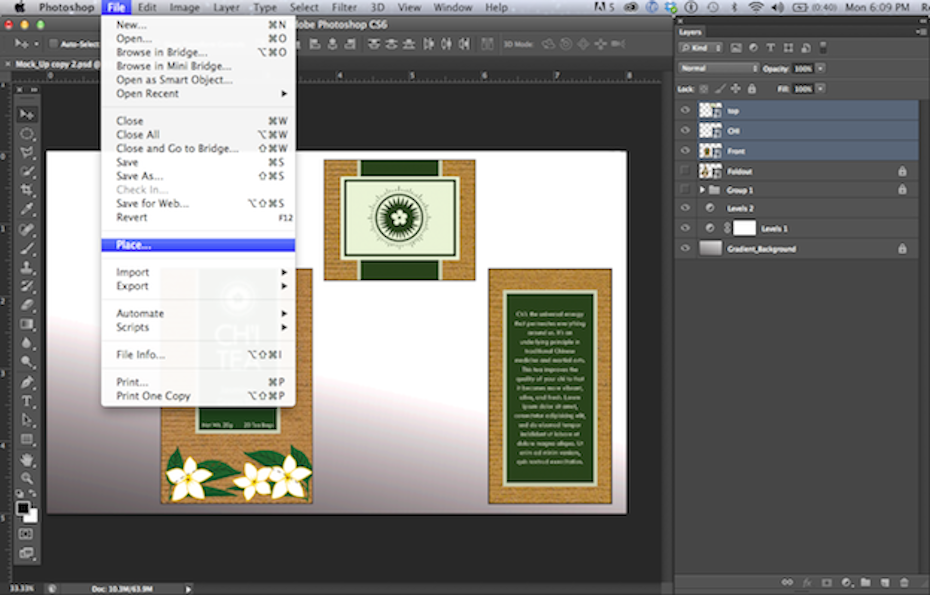The width and height of the screenshot is (930, 595).
Task: Pick the Crop tool
Action: (x=27, y=190)
